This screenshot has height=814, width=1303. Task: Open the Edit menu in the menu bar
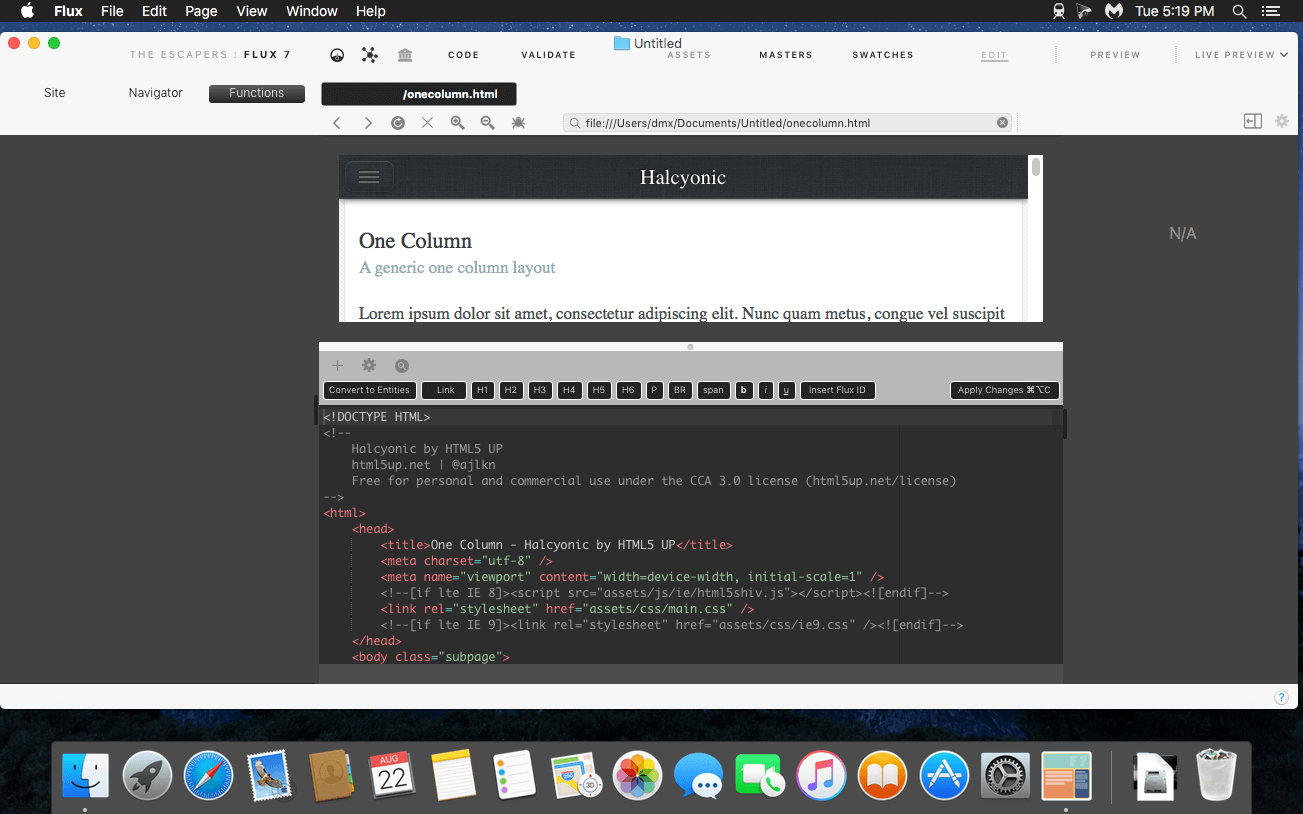click(x=154, y=11)
